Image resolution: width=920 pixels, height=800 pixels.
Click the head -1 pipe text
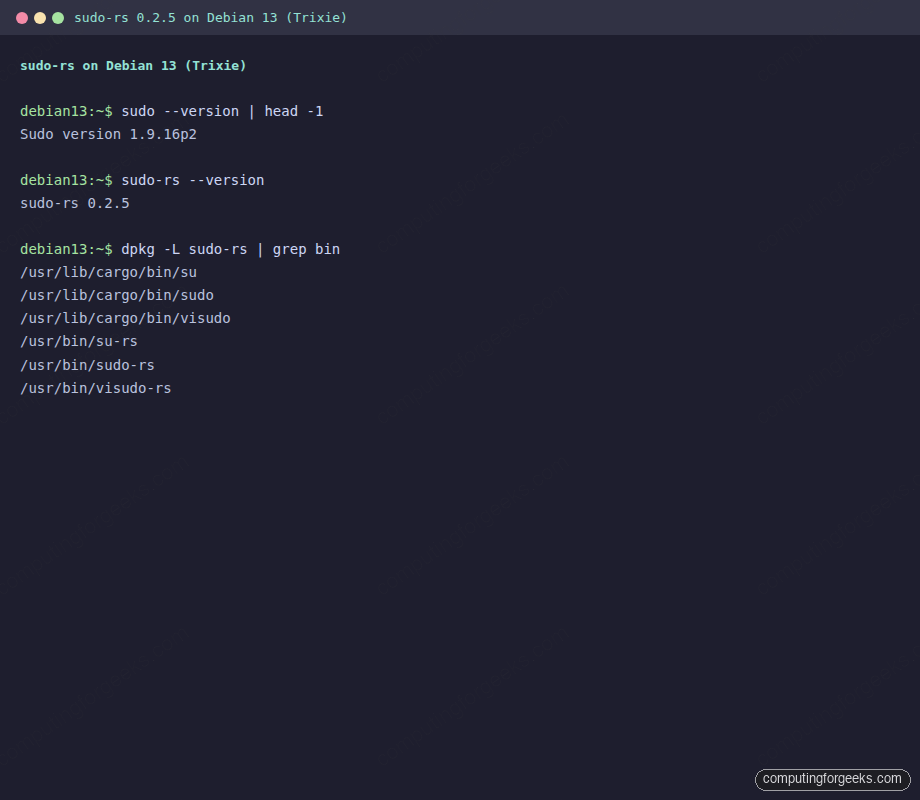(x=294, y=111)
